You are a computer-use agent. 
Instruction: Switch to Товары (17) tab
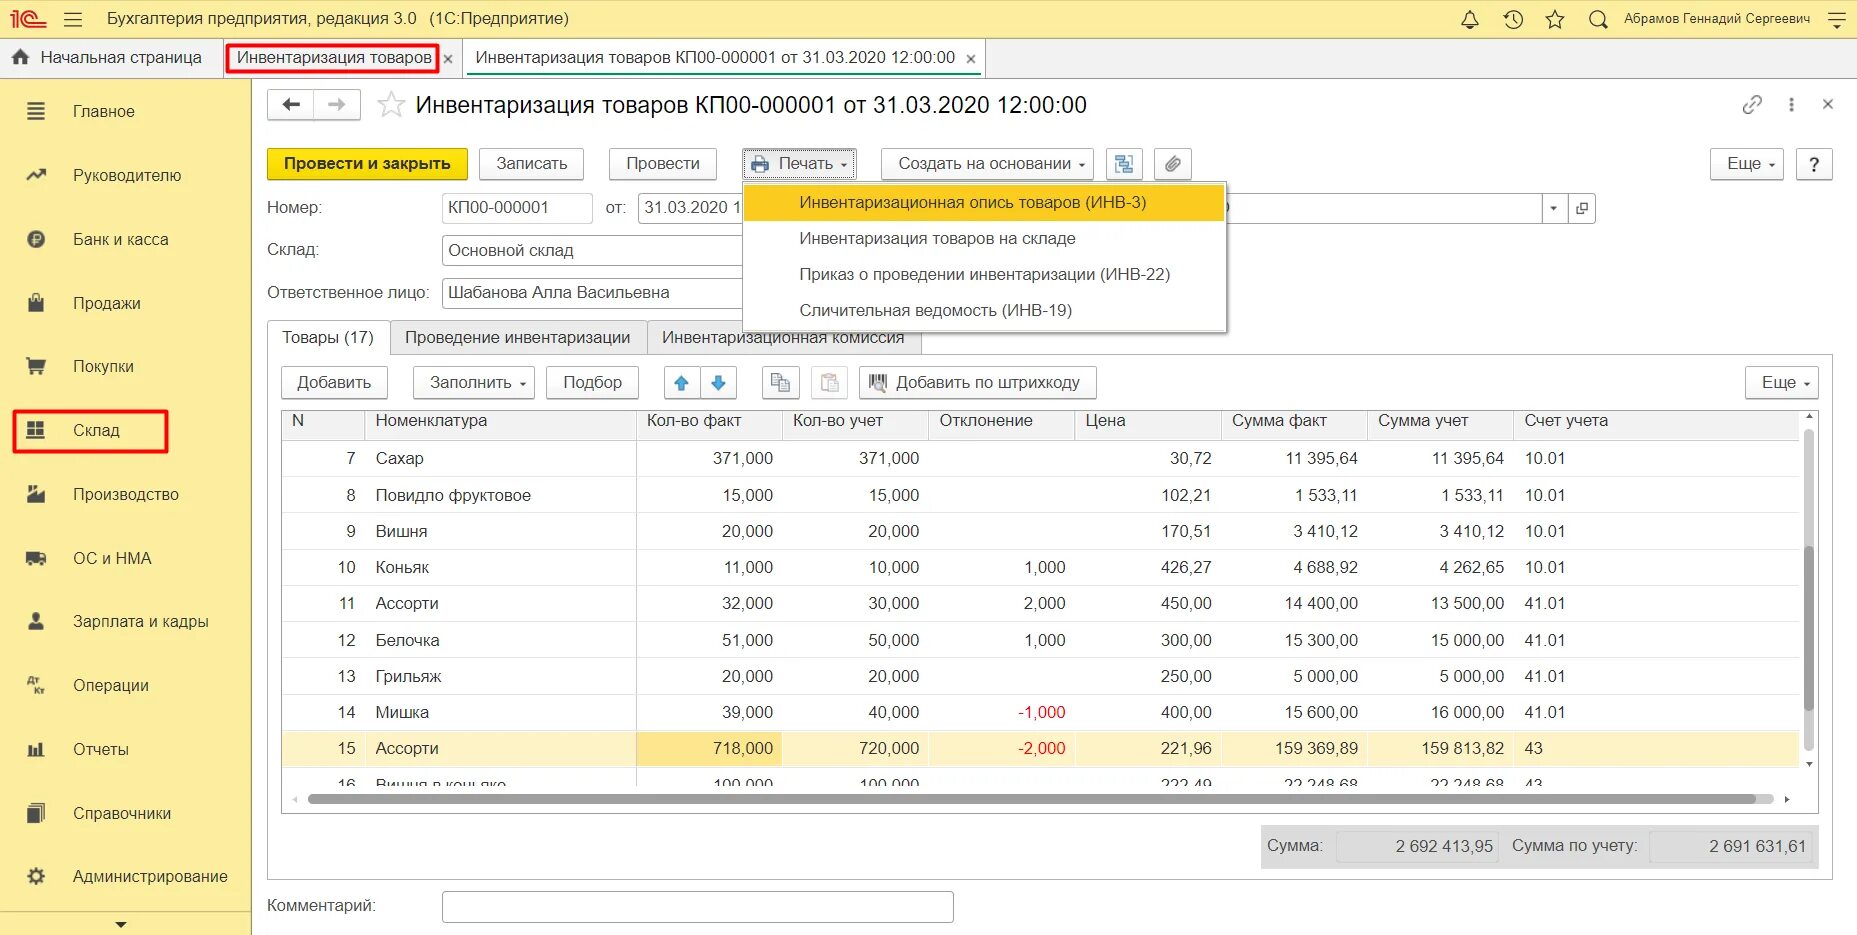[328, 338]
